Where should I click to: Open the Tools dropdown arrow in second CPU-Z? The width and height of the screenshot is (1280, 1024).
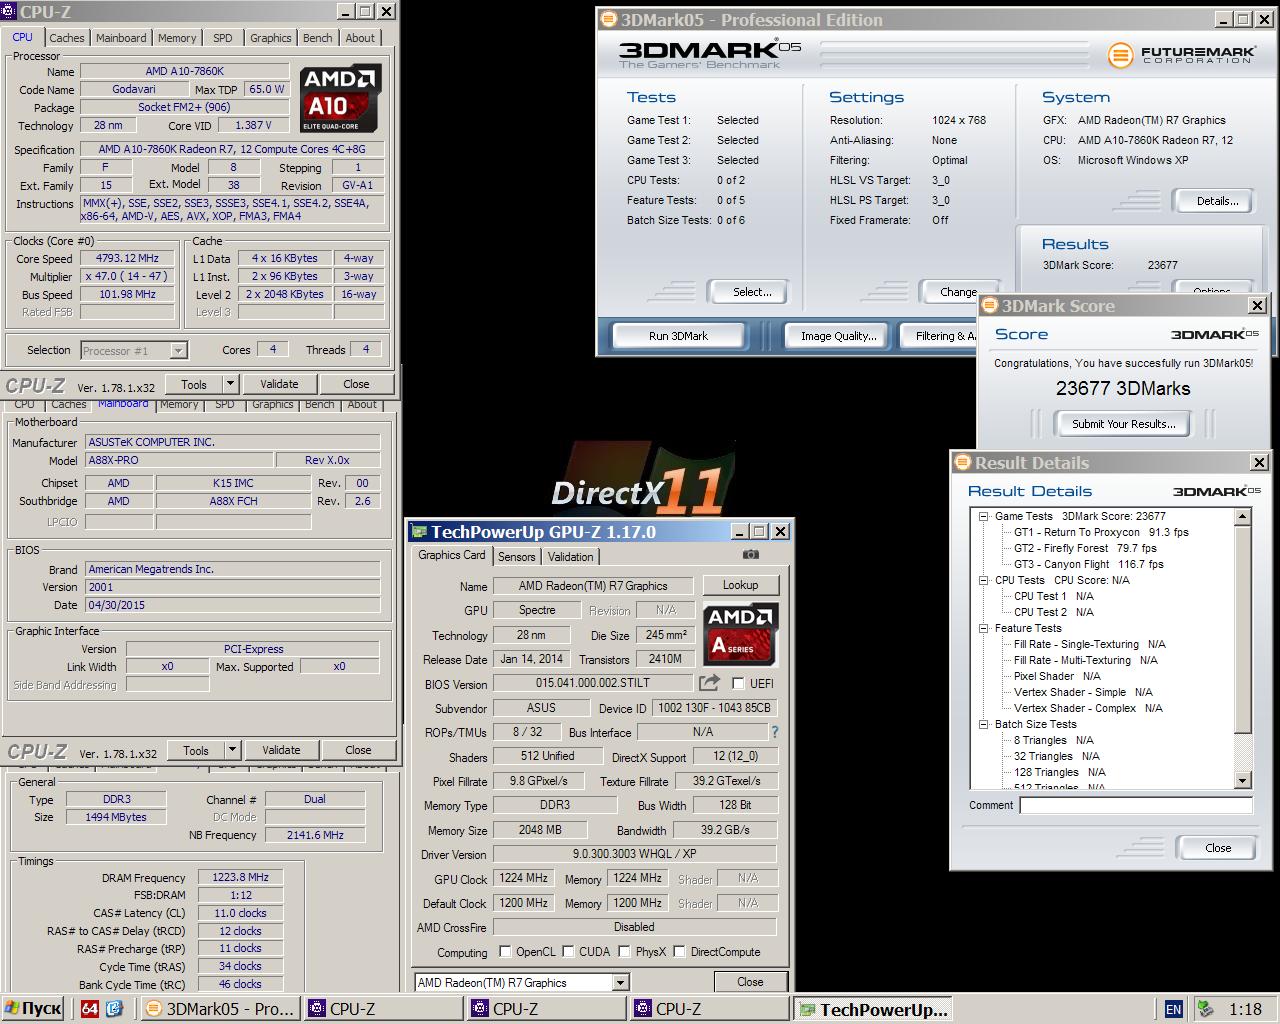pos(233,750)
